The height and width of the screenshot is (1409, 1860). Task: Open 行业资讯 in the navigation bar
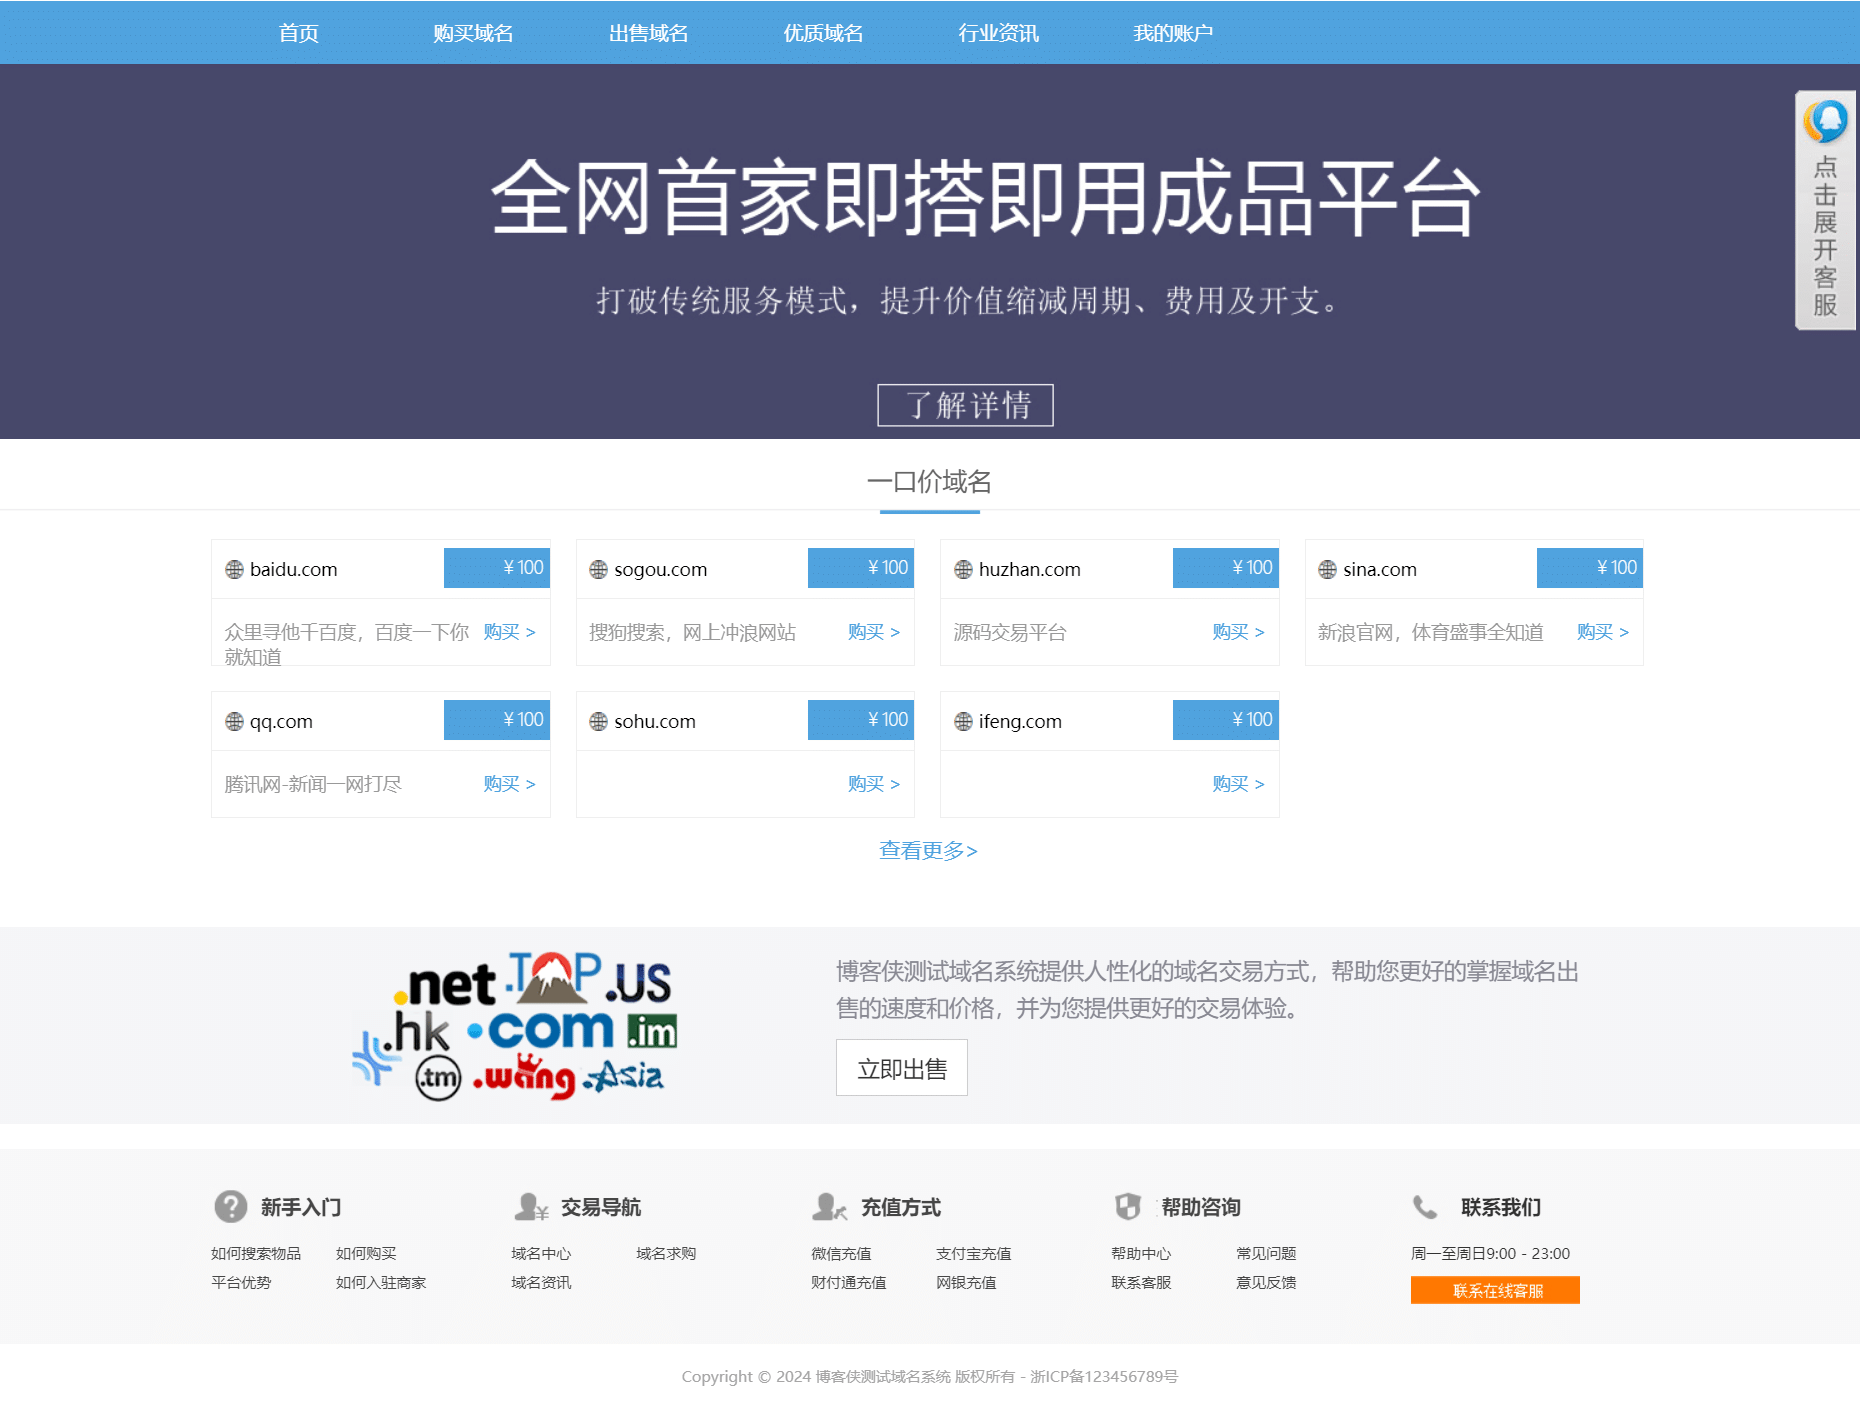pyautogui.click(x=998, y=33)
